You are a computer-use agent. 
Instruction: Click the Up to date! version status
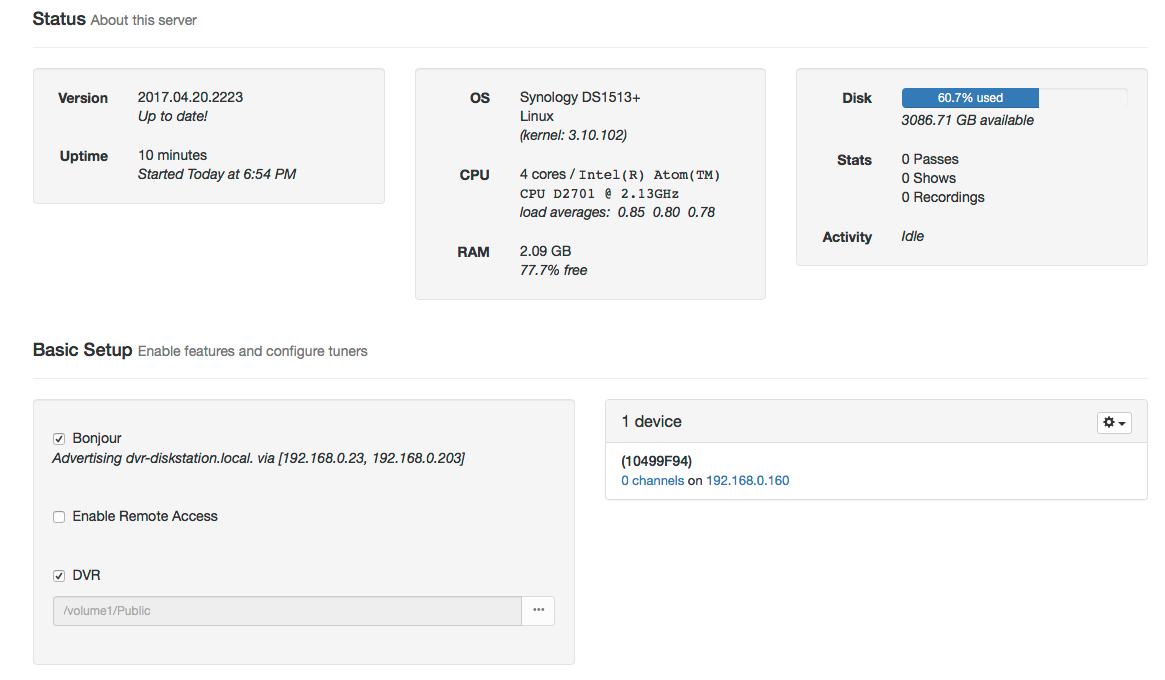(172, 117)
